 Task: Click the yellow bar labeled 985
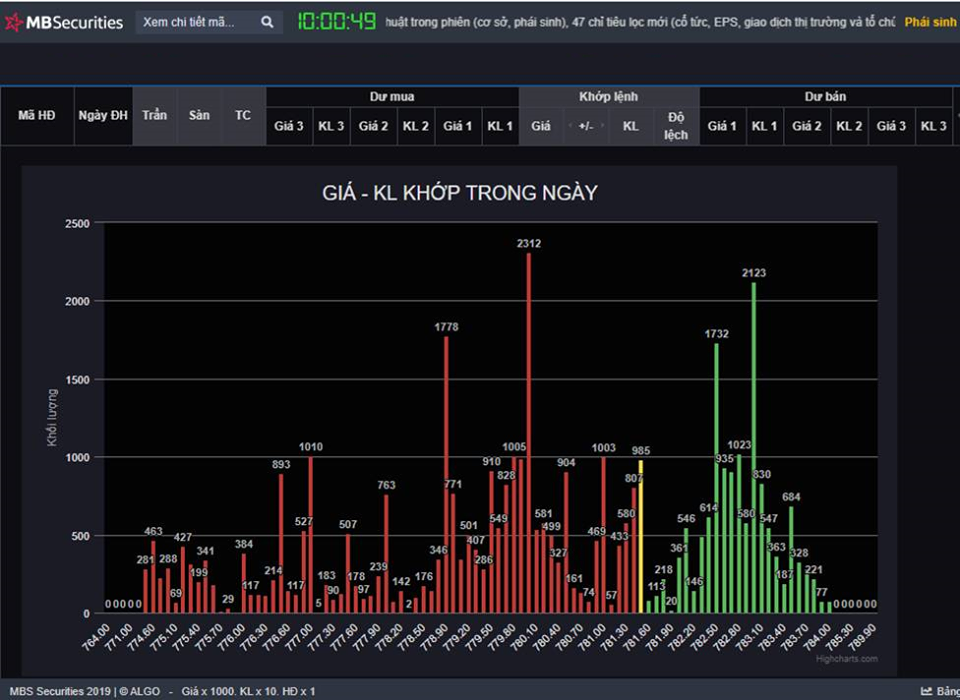coord(641,536)
